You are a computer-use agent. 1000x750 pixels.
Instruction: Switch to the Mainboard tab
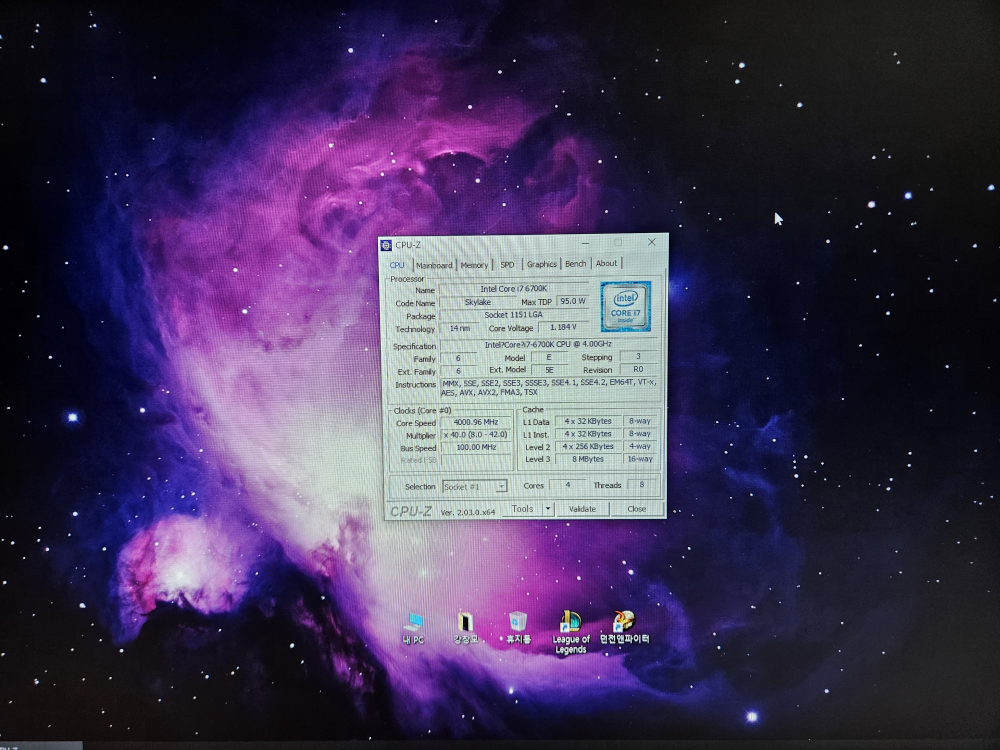[x=434, y=265]
